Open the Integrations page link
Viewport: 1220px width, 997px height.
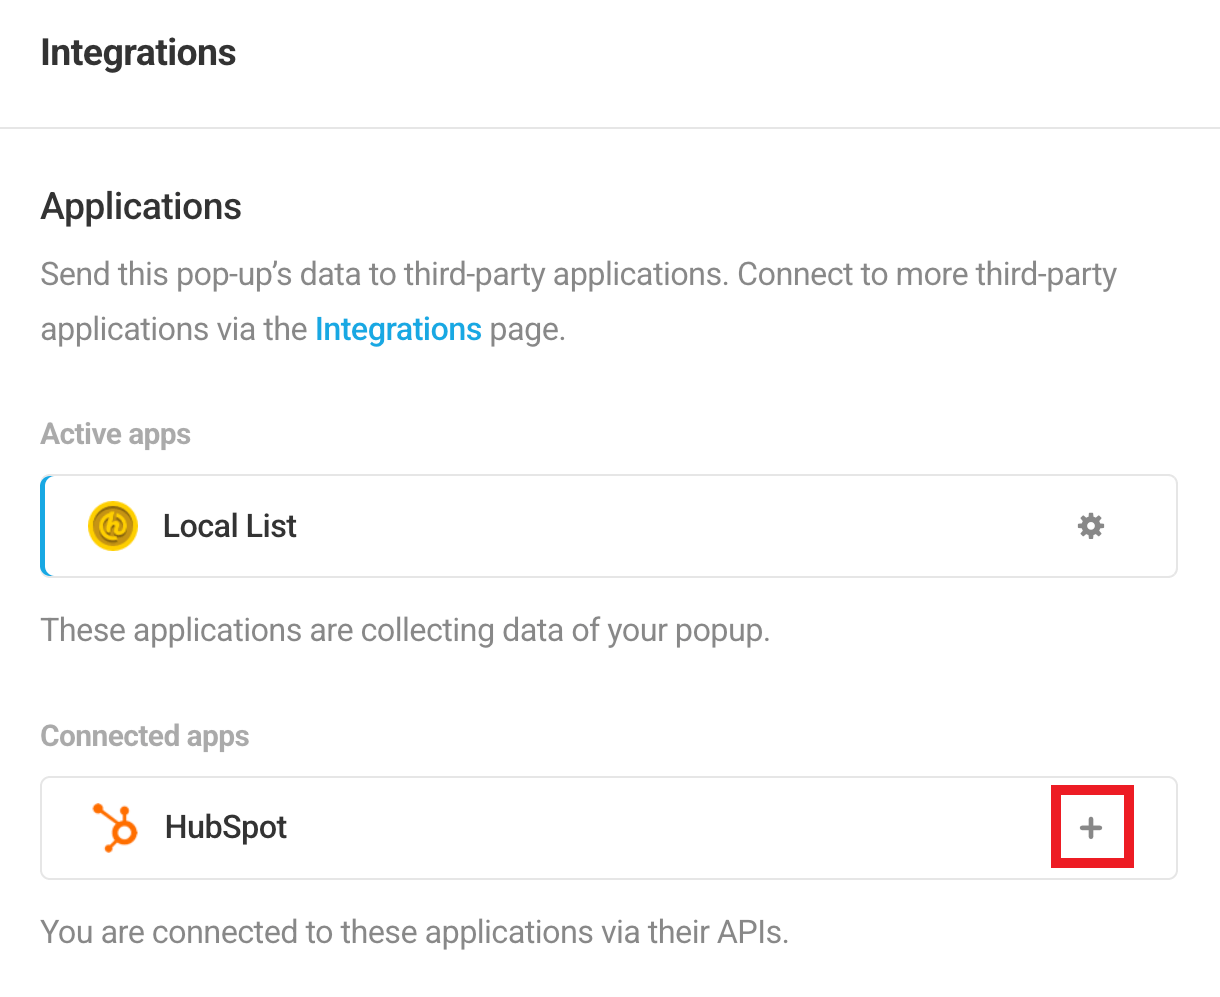[x=398, y=329]
